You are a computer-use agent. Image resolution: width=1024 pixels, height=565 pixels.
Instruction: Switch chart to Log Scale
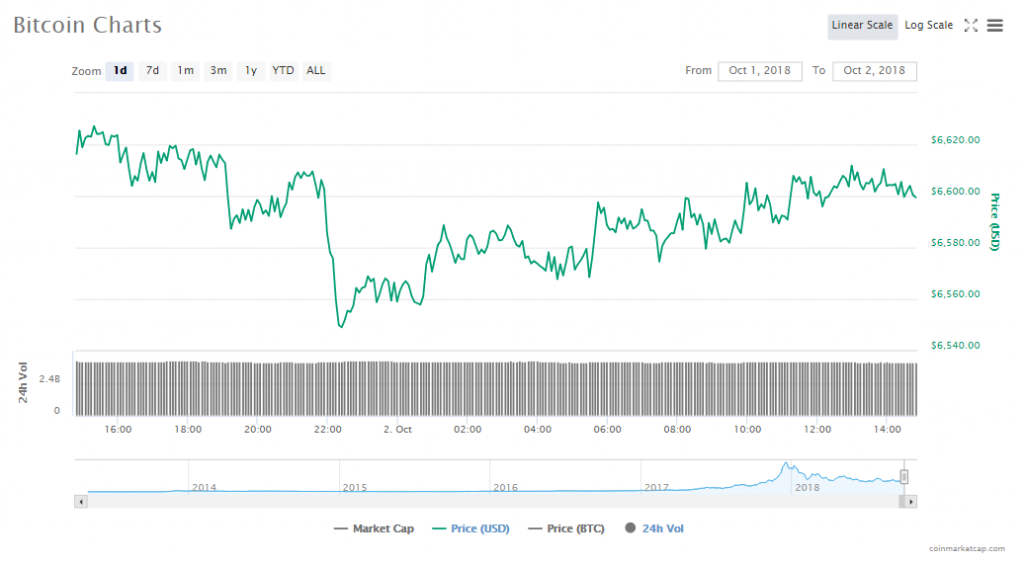pos(929,26)
